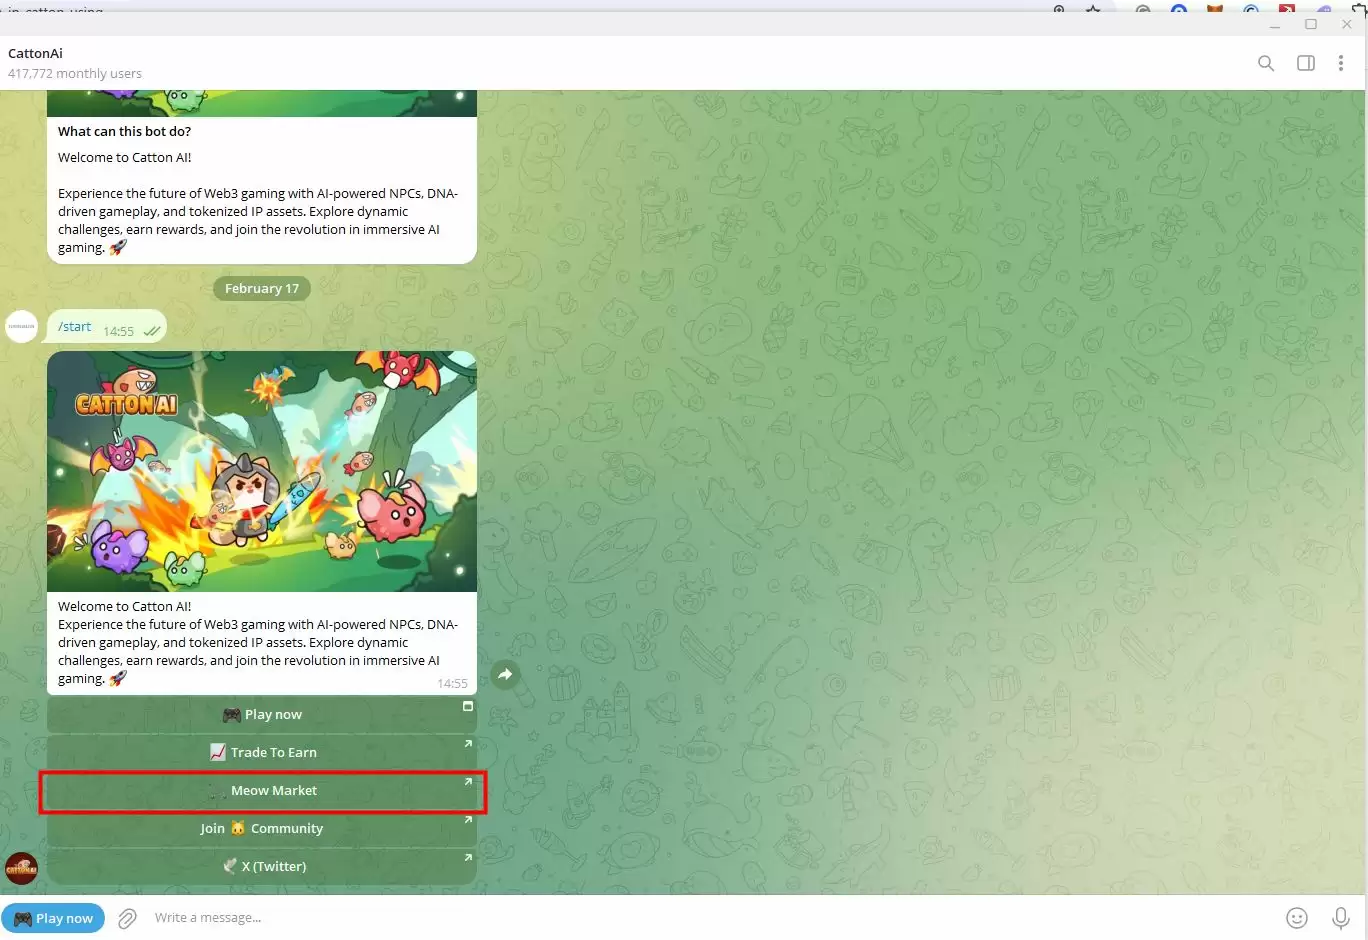The width and height of the screenshot is (1368, 940).
Task: Click the /start command in the sent message
Action: tap(75, 327)
